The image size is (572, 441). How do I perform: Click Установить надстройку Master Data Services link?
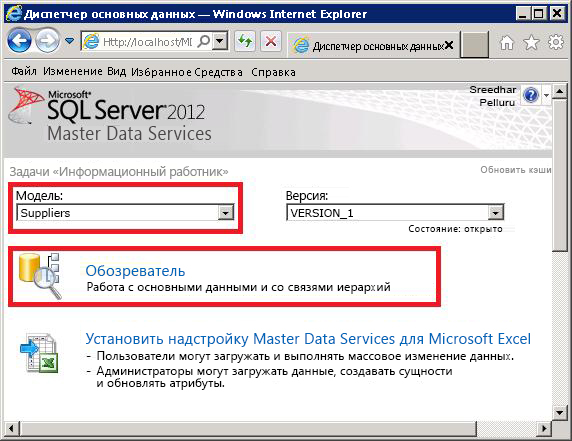[308, 339]
